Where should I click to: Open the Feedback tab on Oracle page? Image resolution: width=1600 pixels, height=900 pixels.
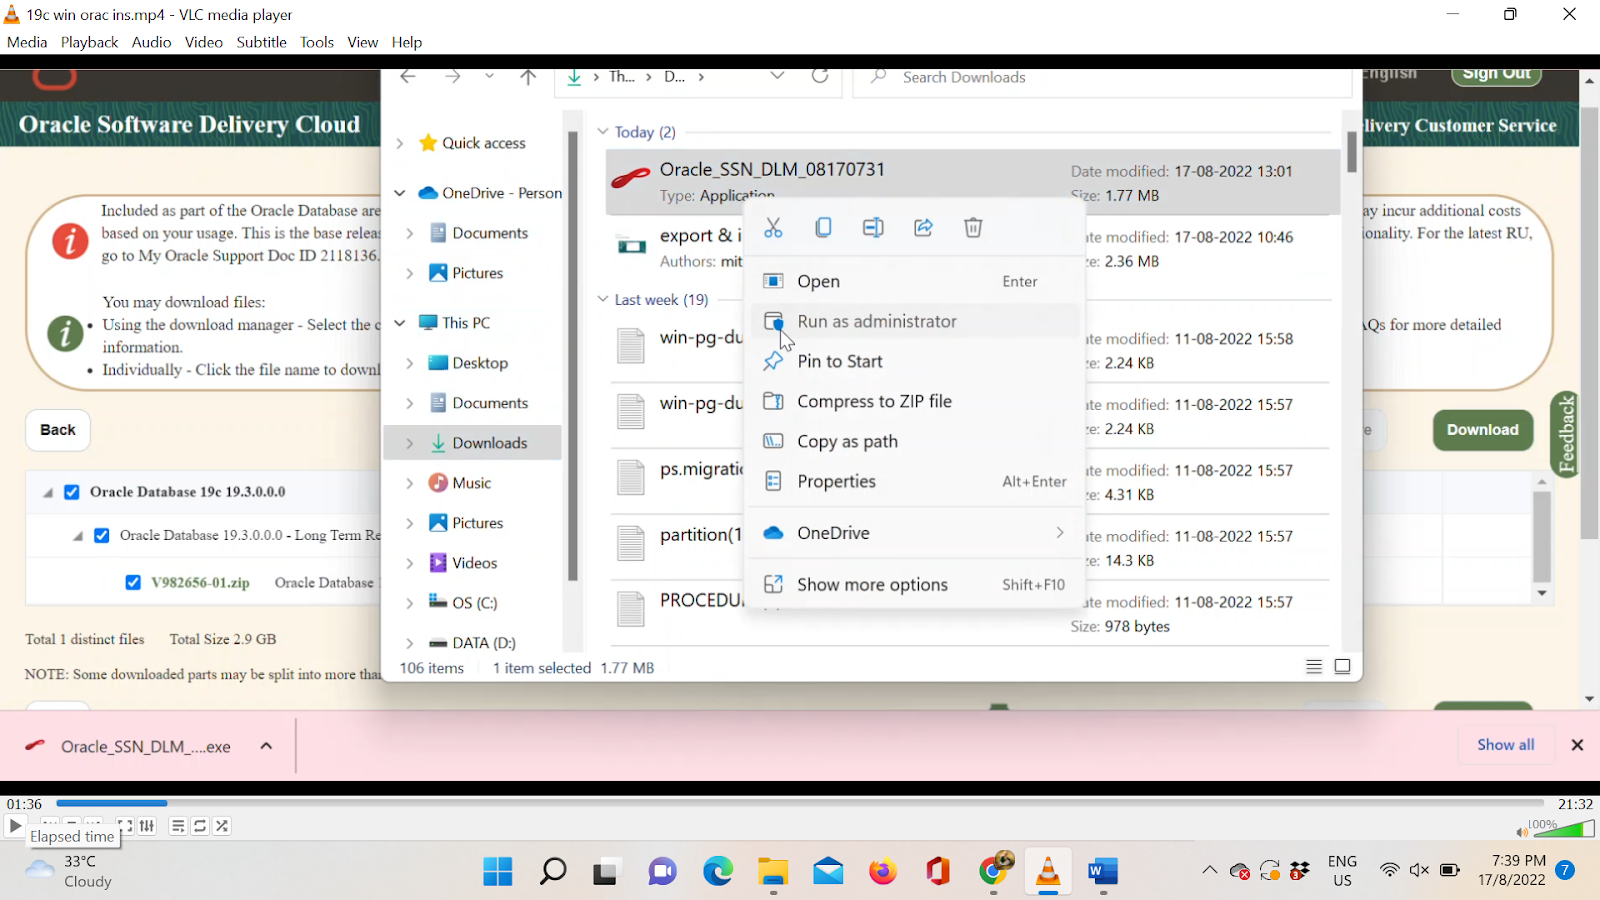[1565, 434]
